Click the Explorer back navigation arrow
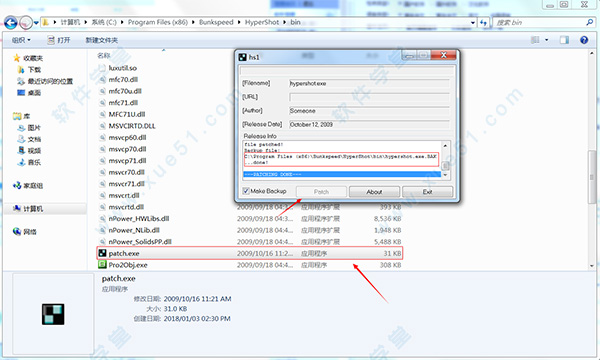The width and height of the screenshot is (600, 360). 11,23
